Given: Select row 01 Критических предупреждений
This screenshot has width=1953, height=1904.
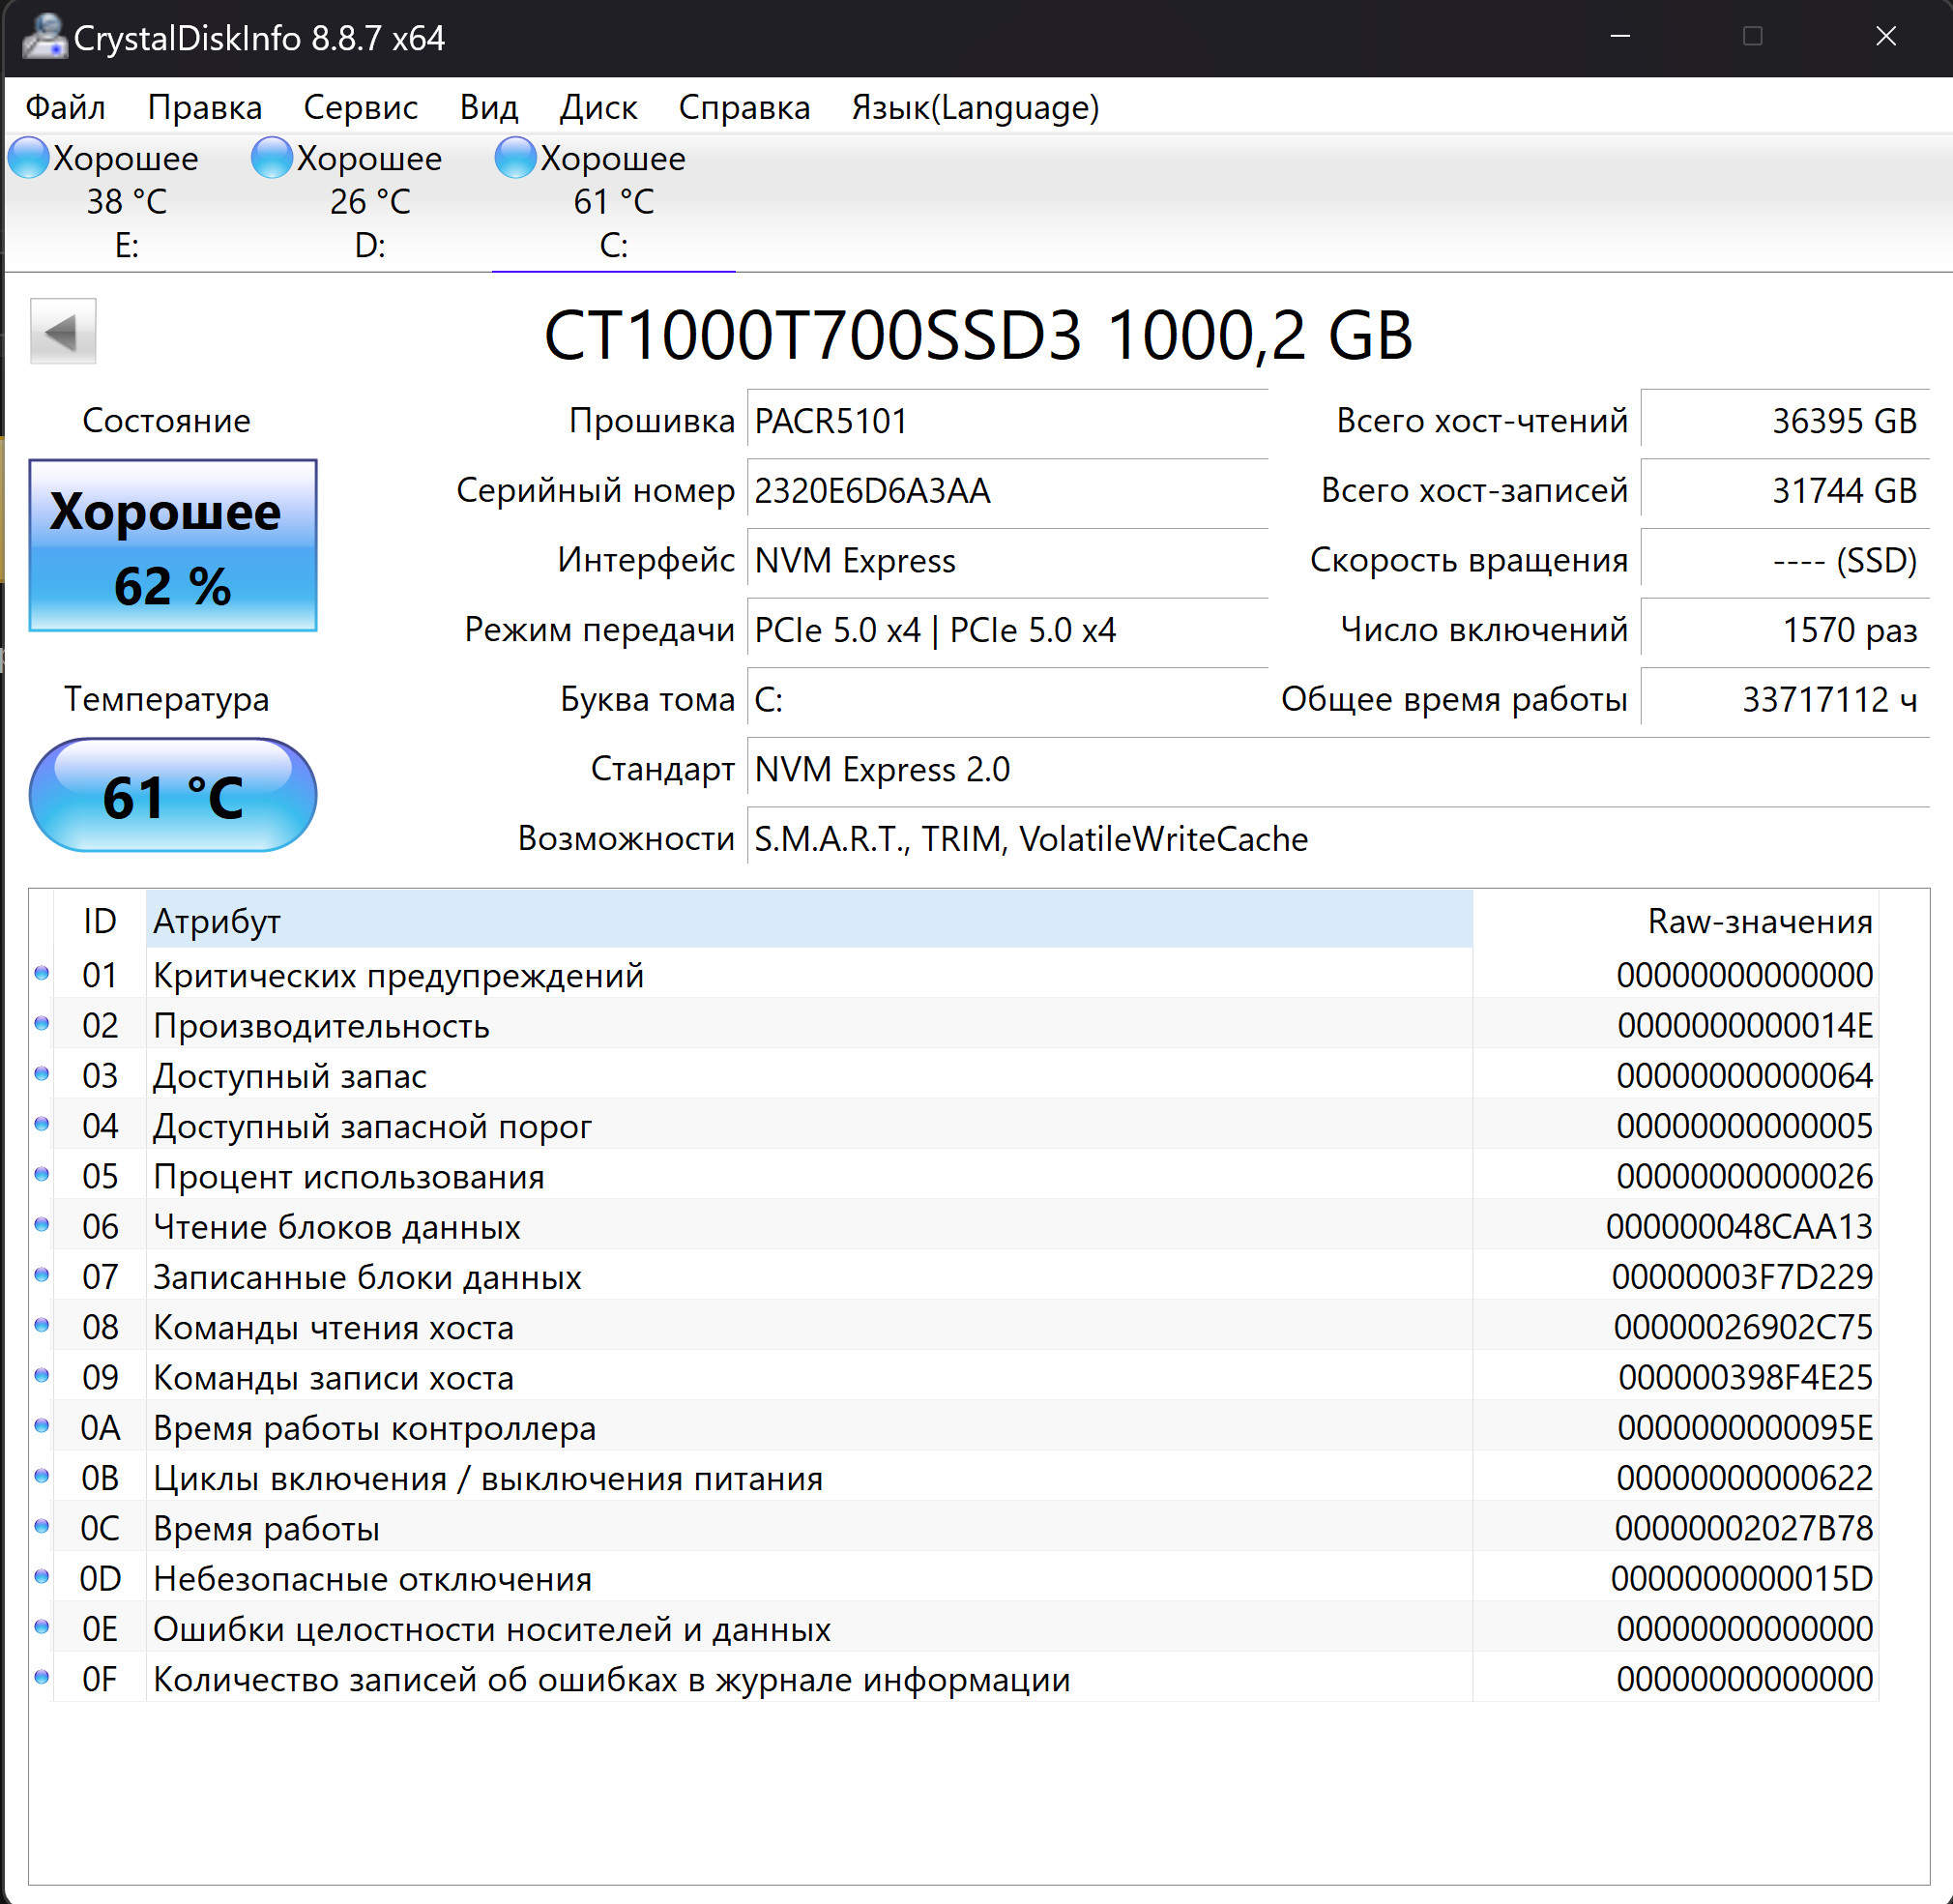Looking at the screenshot, I should 955,975.
